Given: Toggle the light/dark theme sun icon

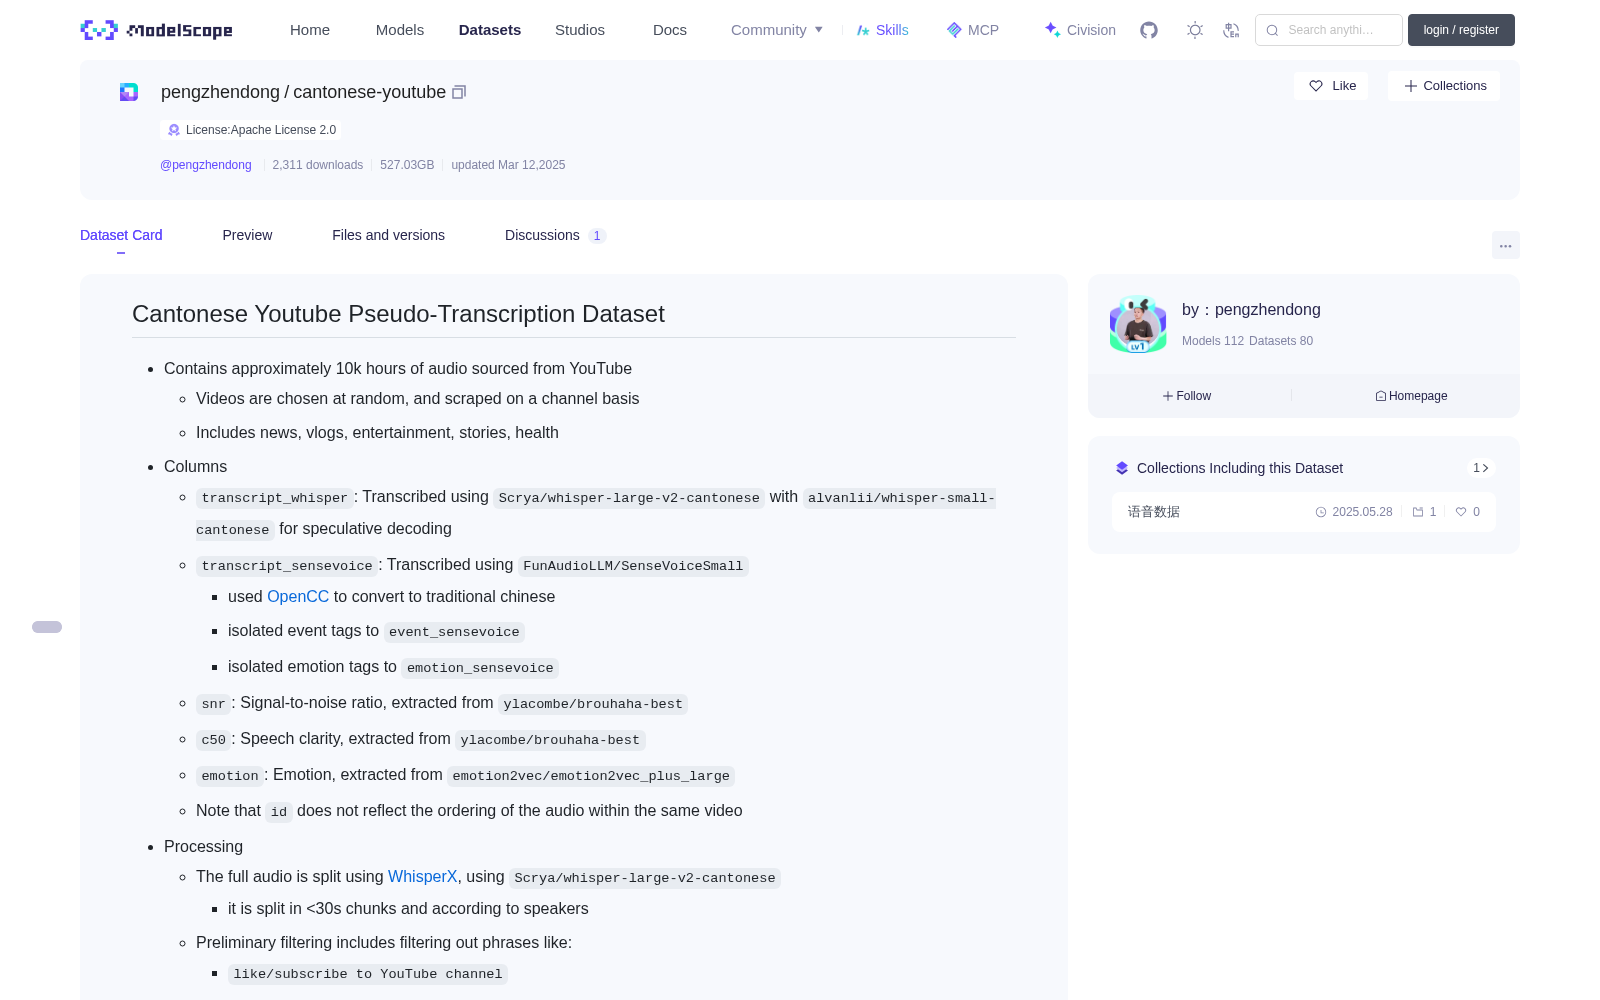Looking at the screenshot, I should coord(1195,30).
